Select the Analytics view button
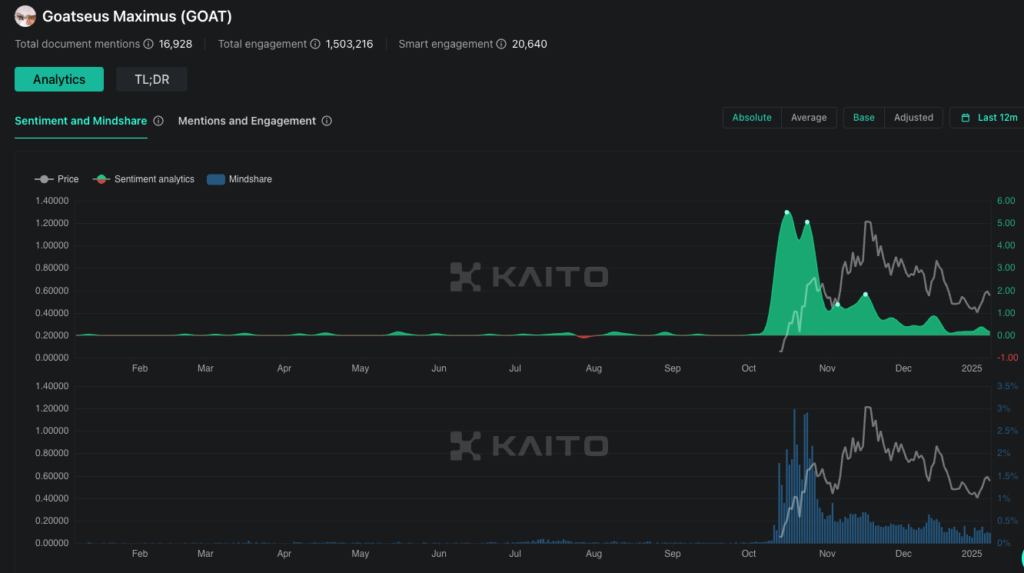Image resolution: width=1024 pixels, height=573 pixels. pyautogui.click(x=59, y=79)
